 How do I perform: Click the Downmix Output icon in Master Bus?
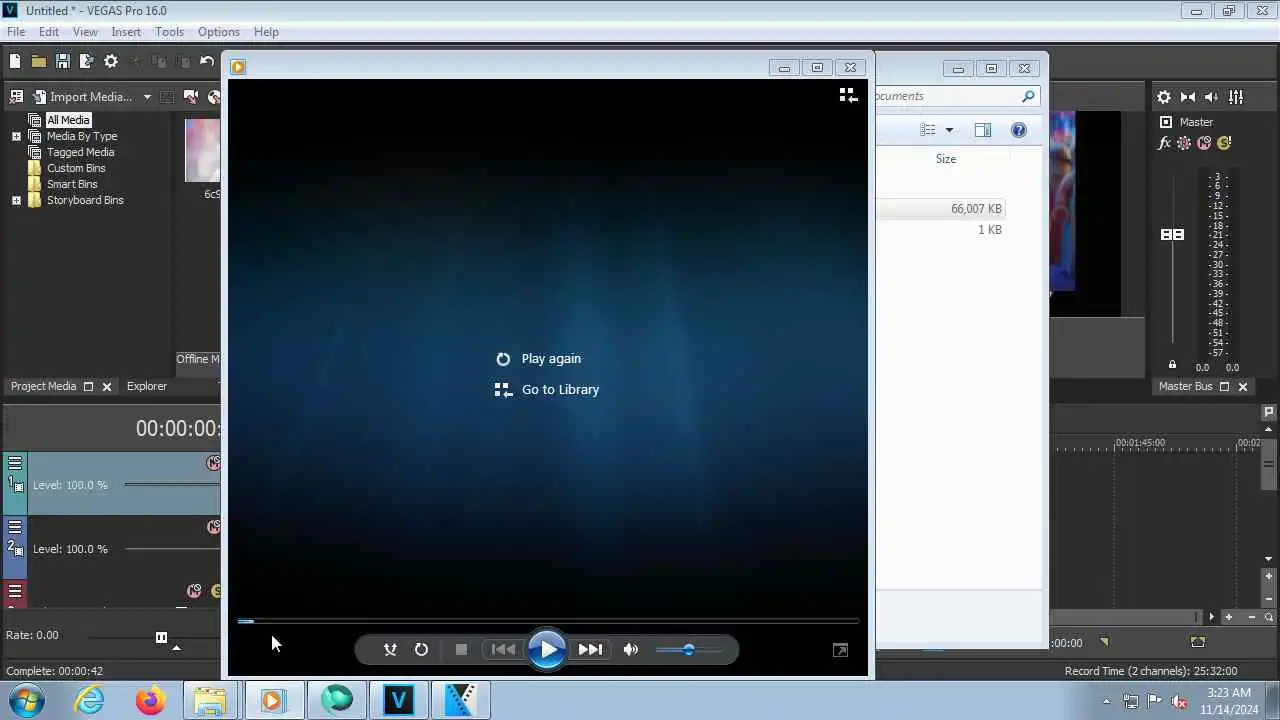tap(1188, 97)
